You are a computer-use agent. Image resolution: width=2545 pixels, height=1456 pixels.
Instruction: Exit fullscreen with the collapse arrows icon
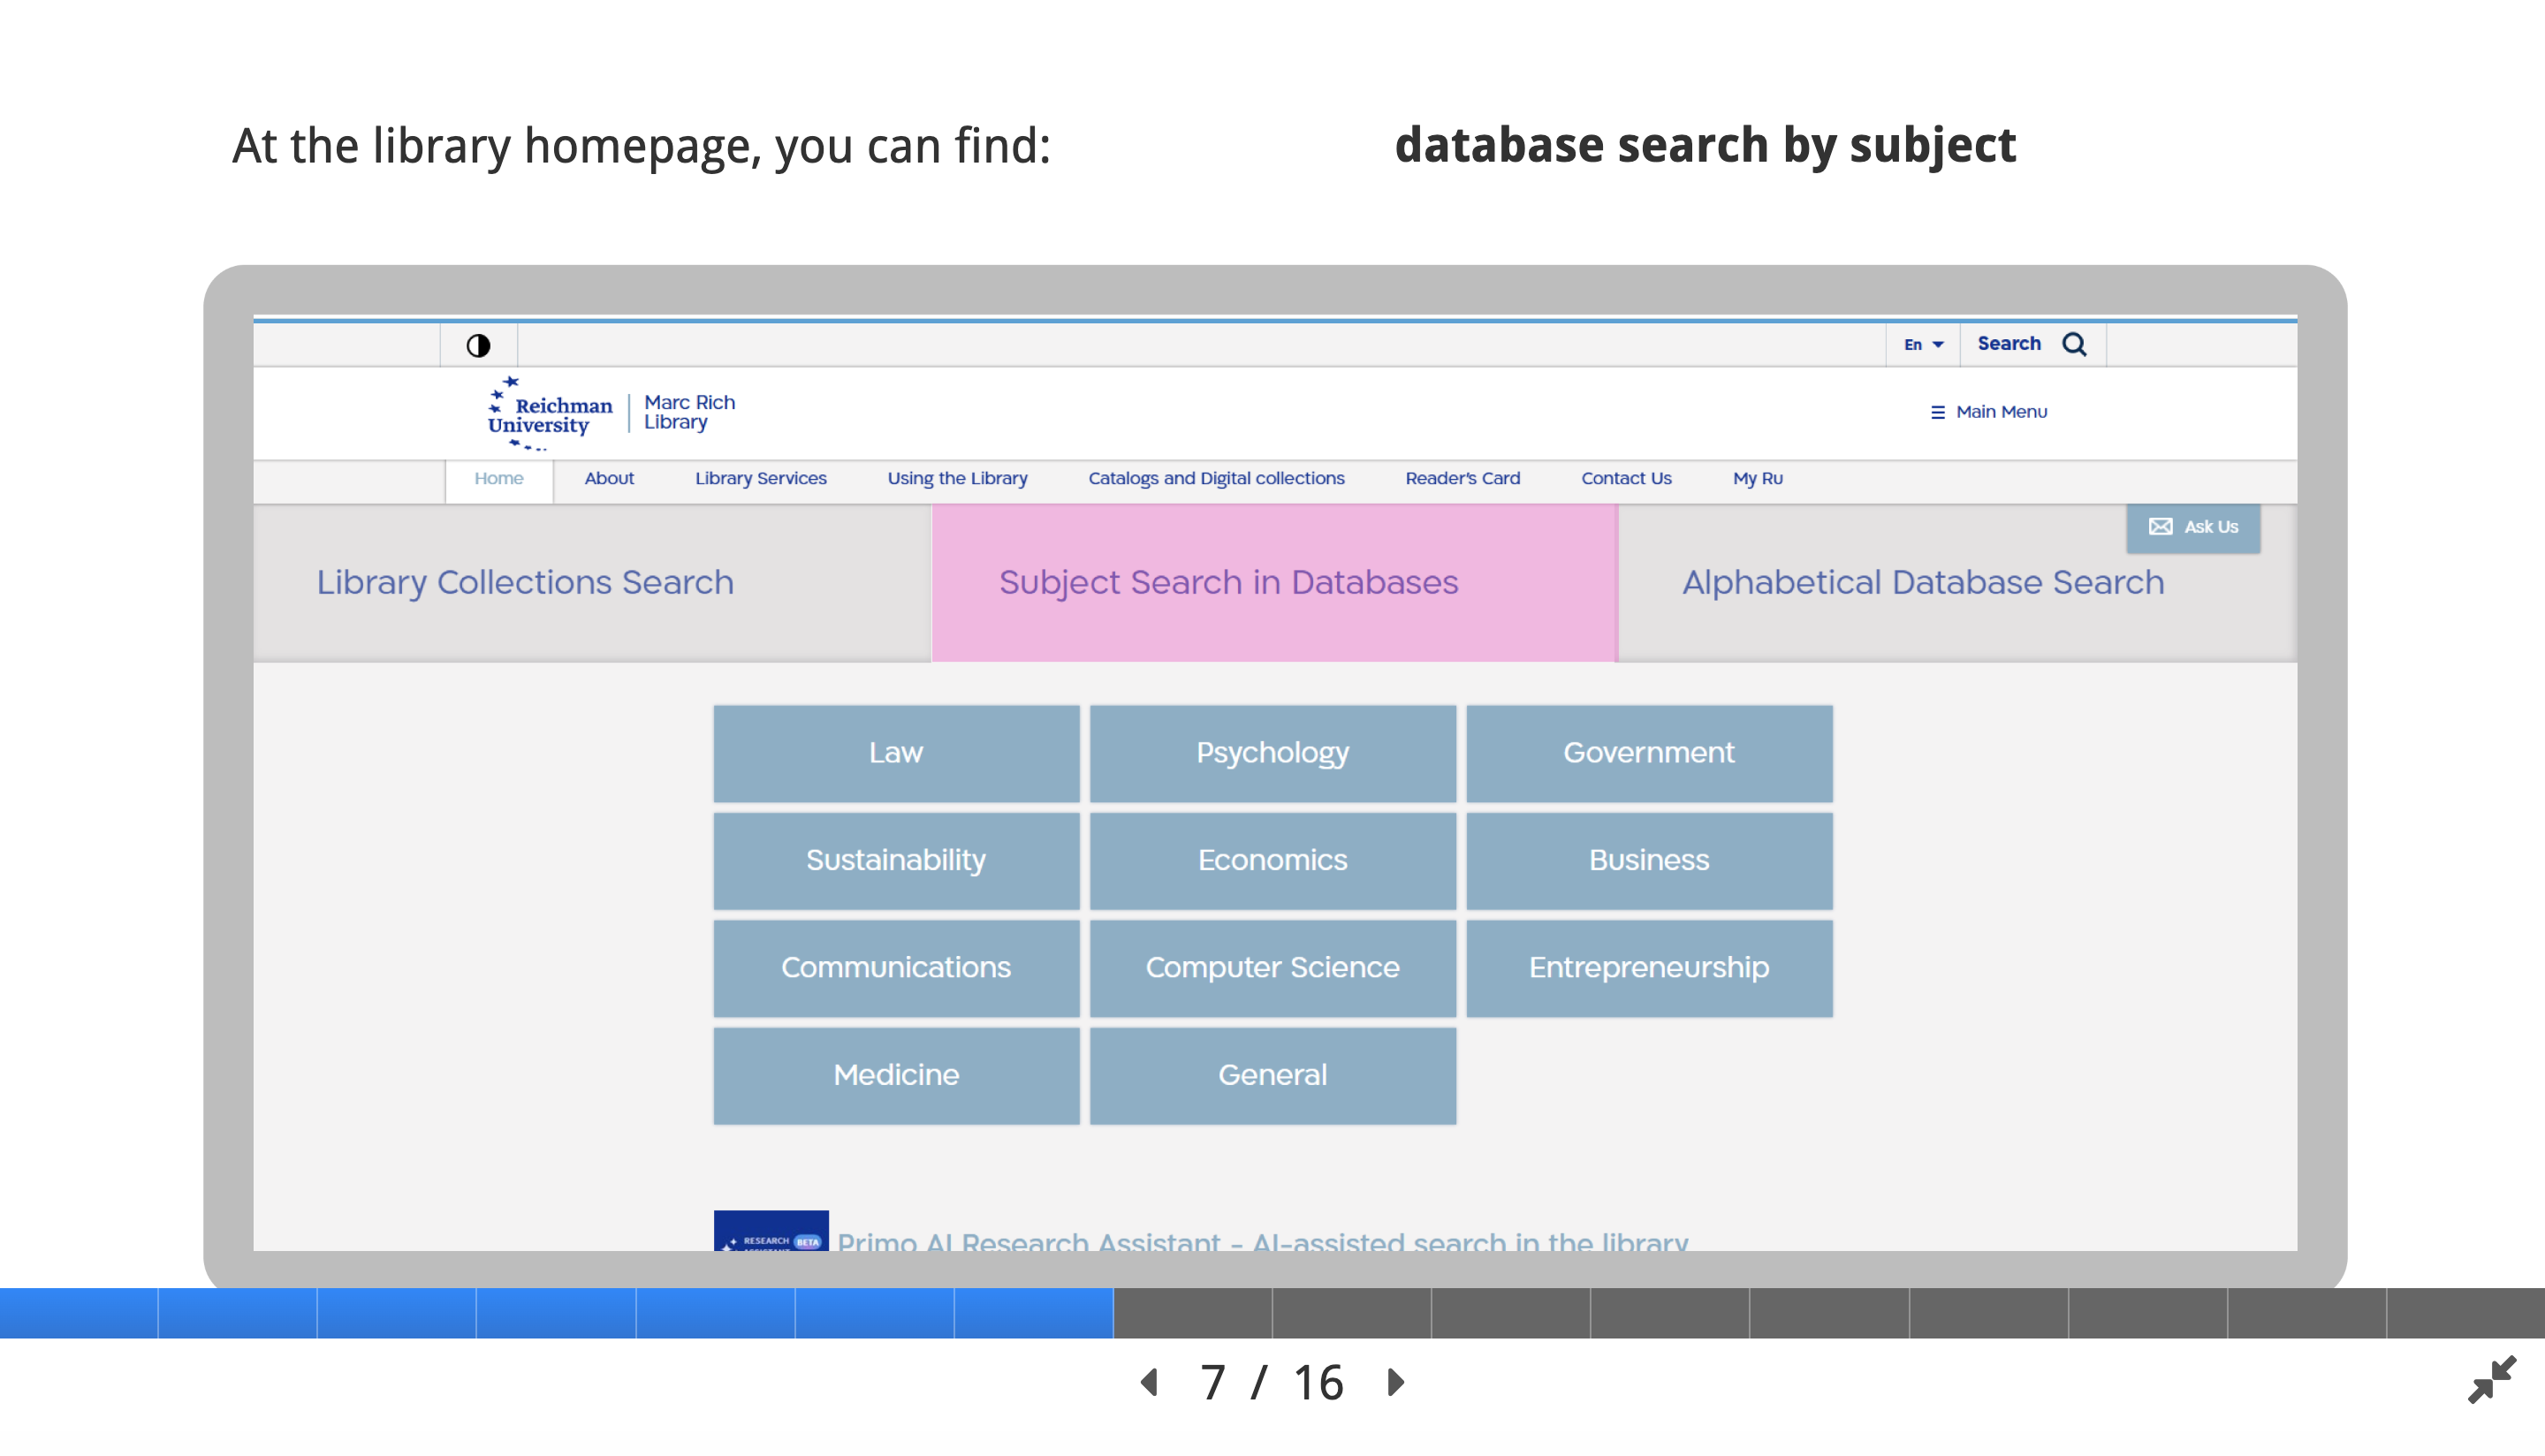point(2490,1380)
